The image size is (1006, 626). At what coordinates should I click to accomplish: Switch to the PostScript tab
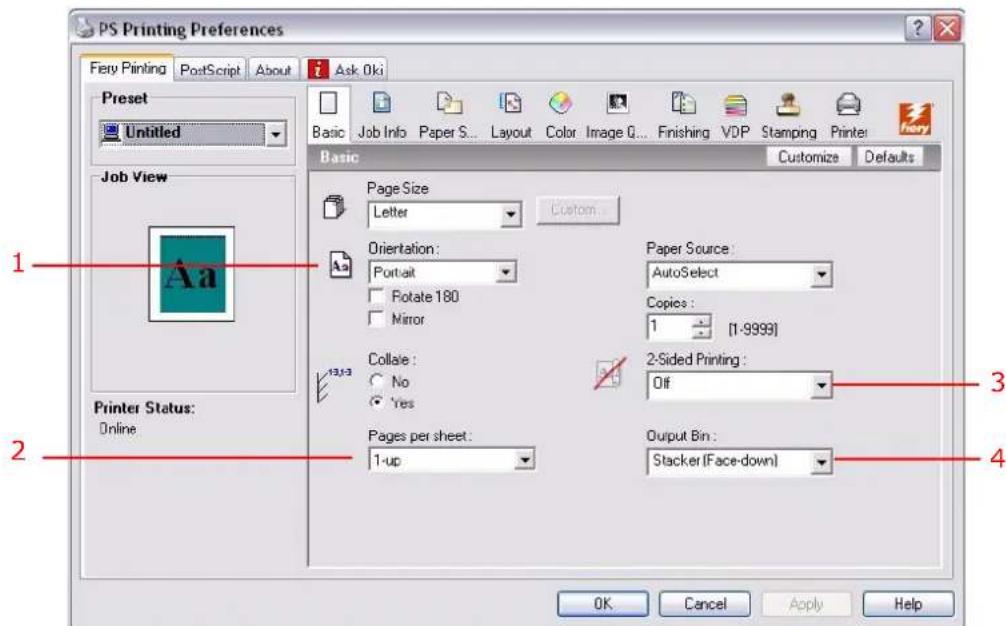210,69
